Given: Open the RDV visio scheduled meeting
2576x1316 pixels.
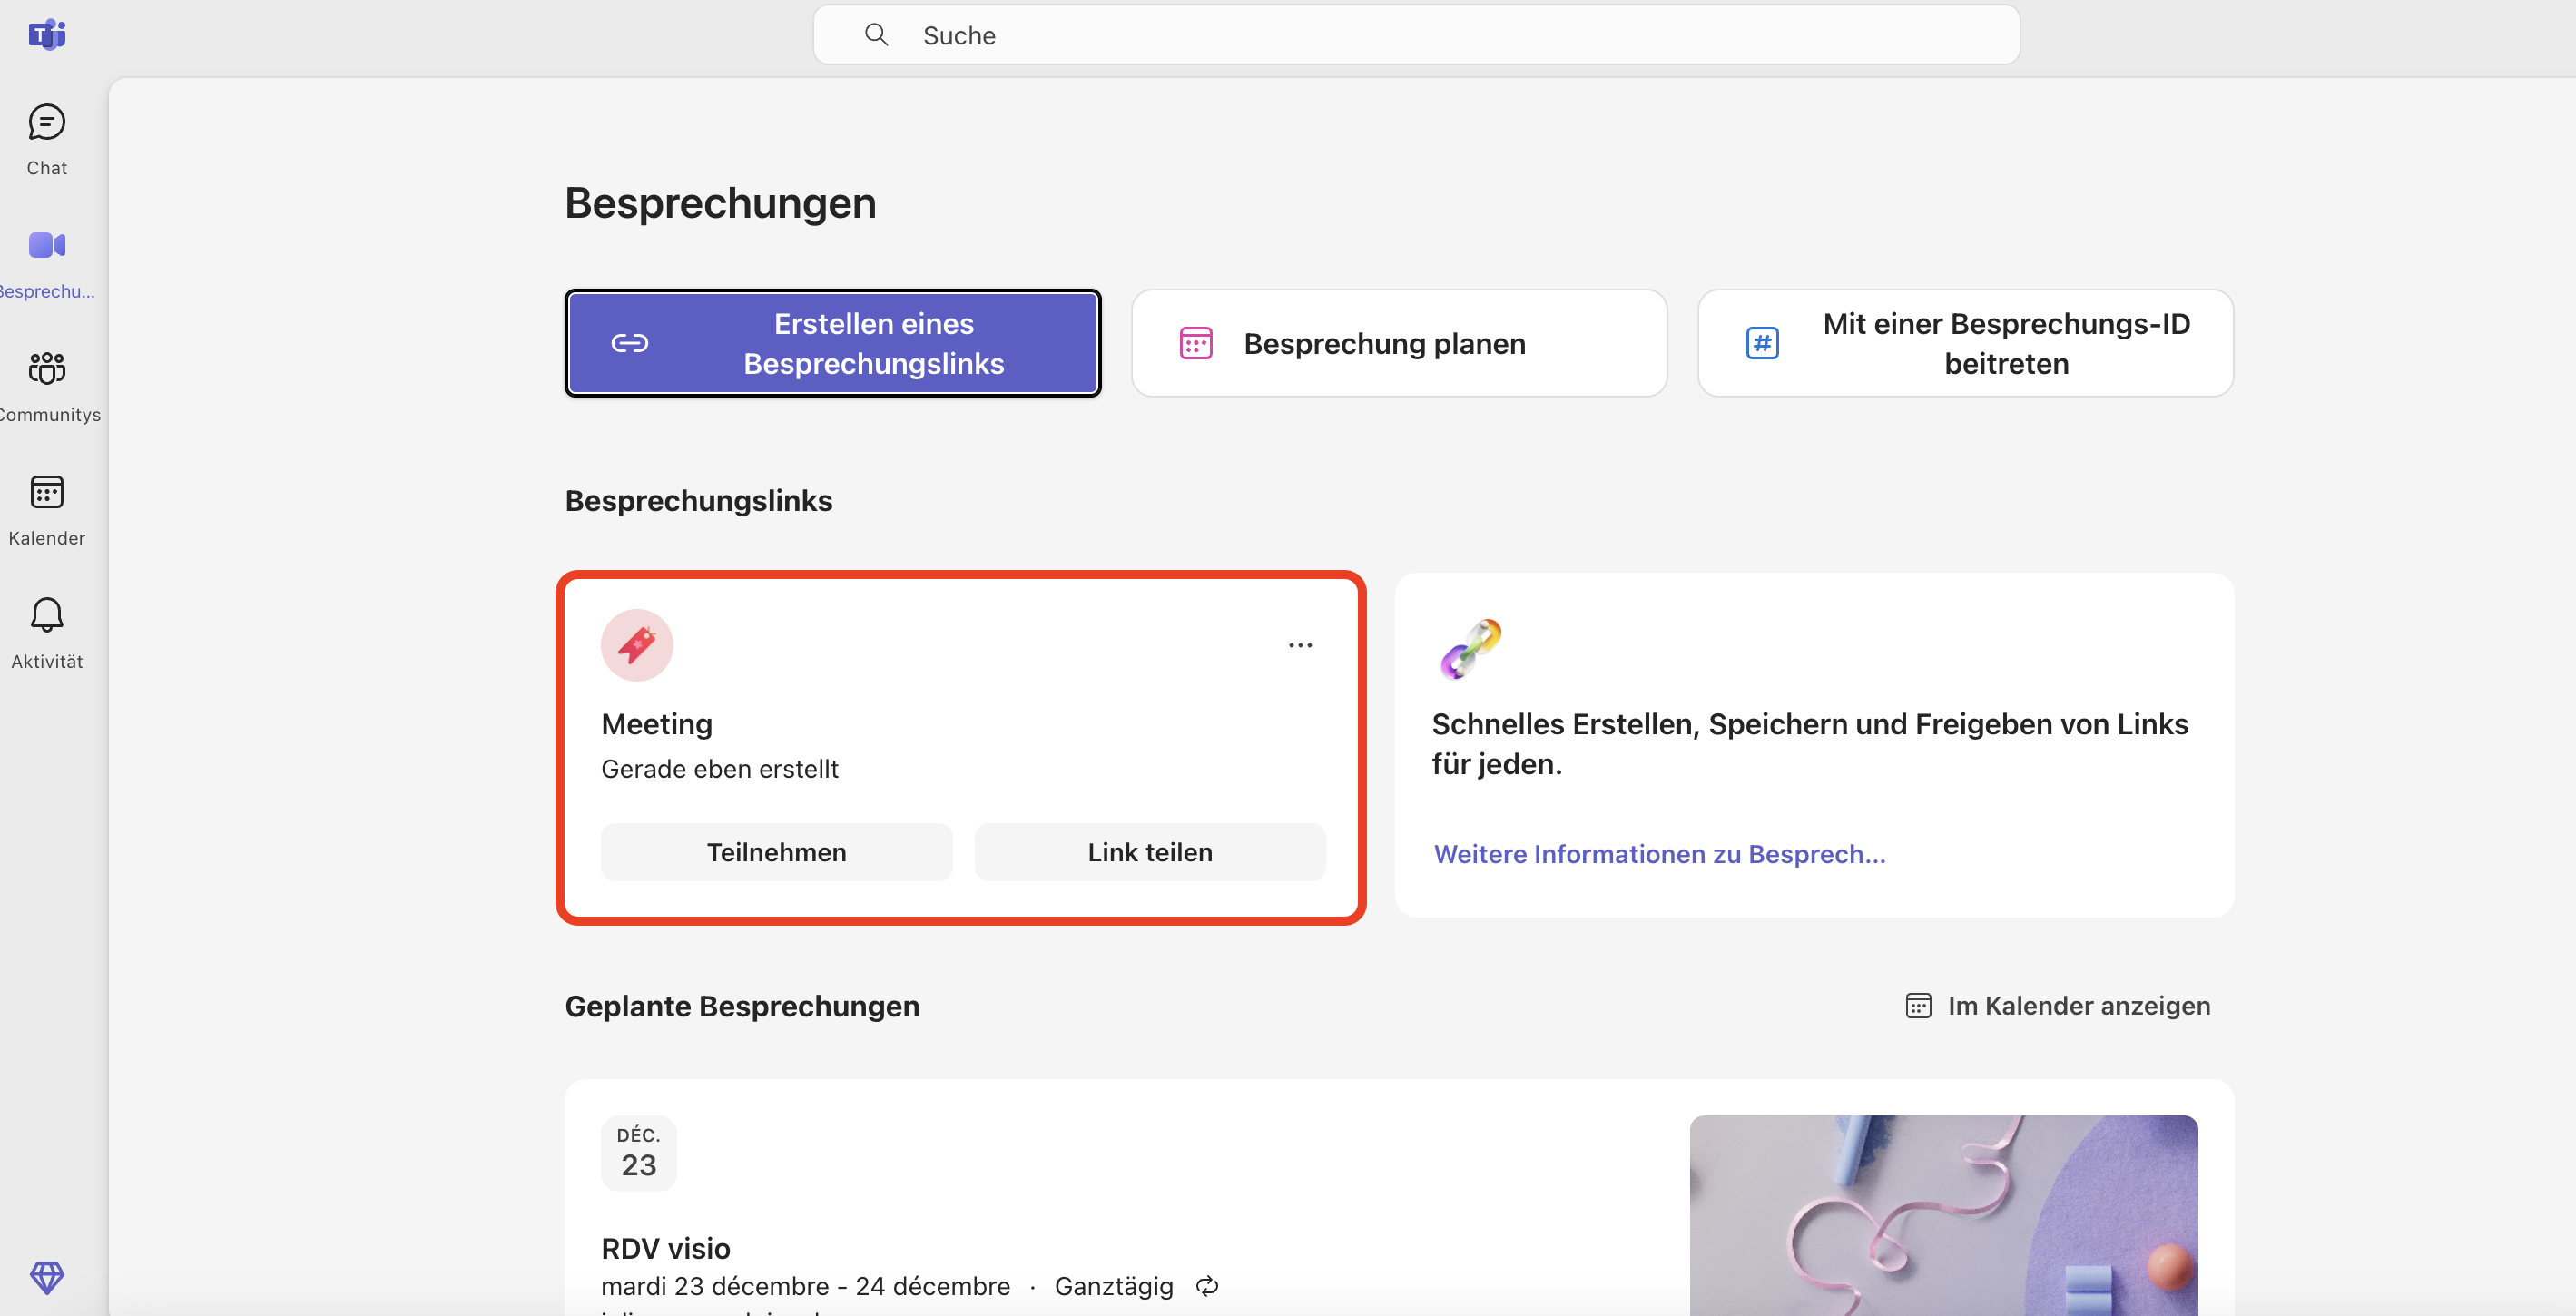Looking at the screenshot, I should [x=666, y=1248].
